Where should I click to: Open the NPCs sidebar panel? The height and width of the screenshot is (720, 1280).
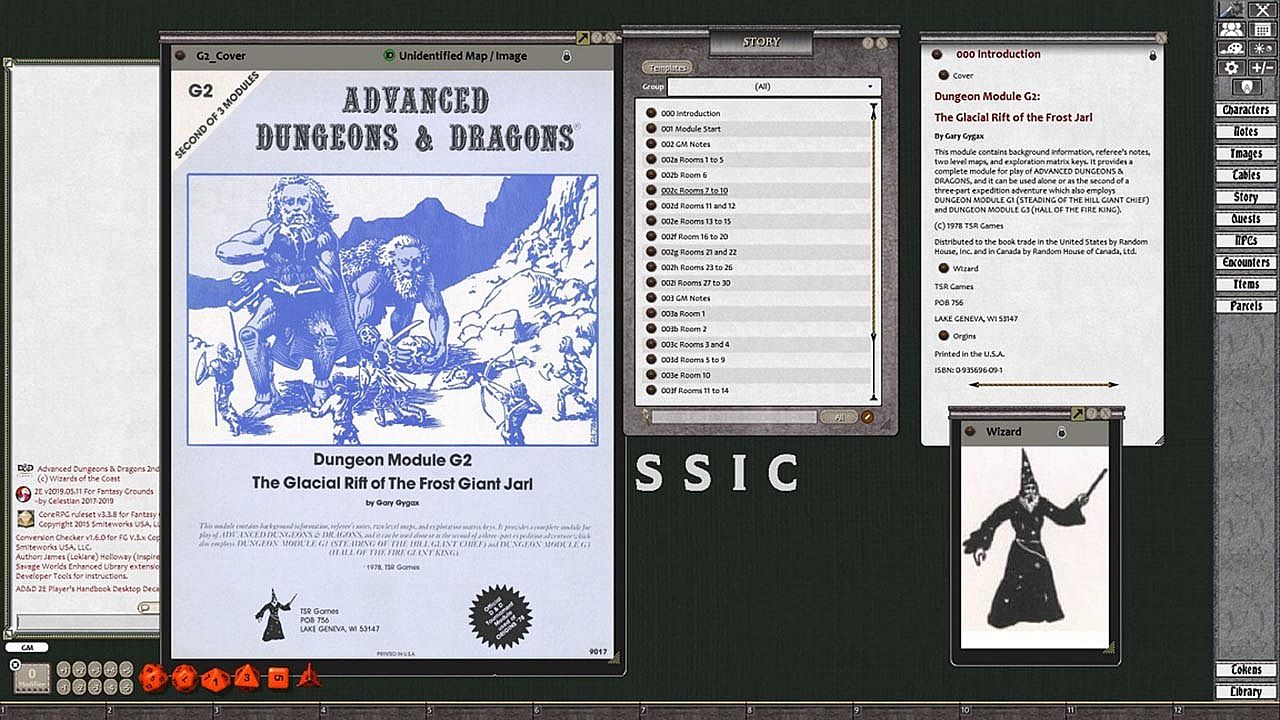pyautogui.click(x=1245, y=241)
